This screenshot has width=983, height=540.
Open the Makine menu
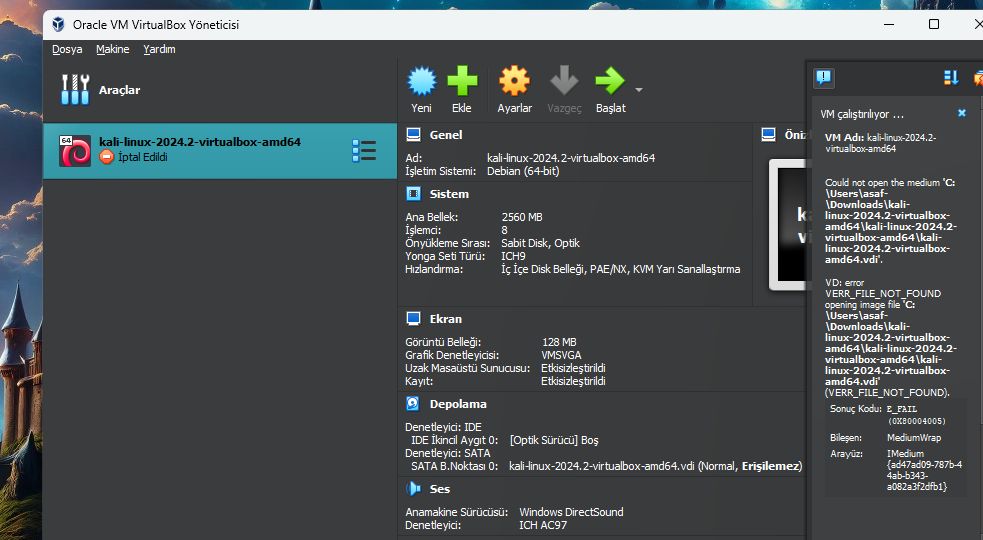(113, 49)
